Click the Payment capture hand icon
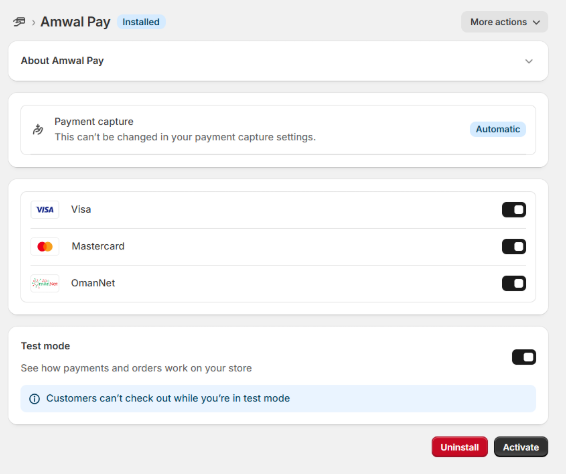This screenshot has width=566, height=474. pos(38,129)
